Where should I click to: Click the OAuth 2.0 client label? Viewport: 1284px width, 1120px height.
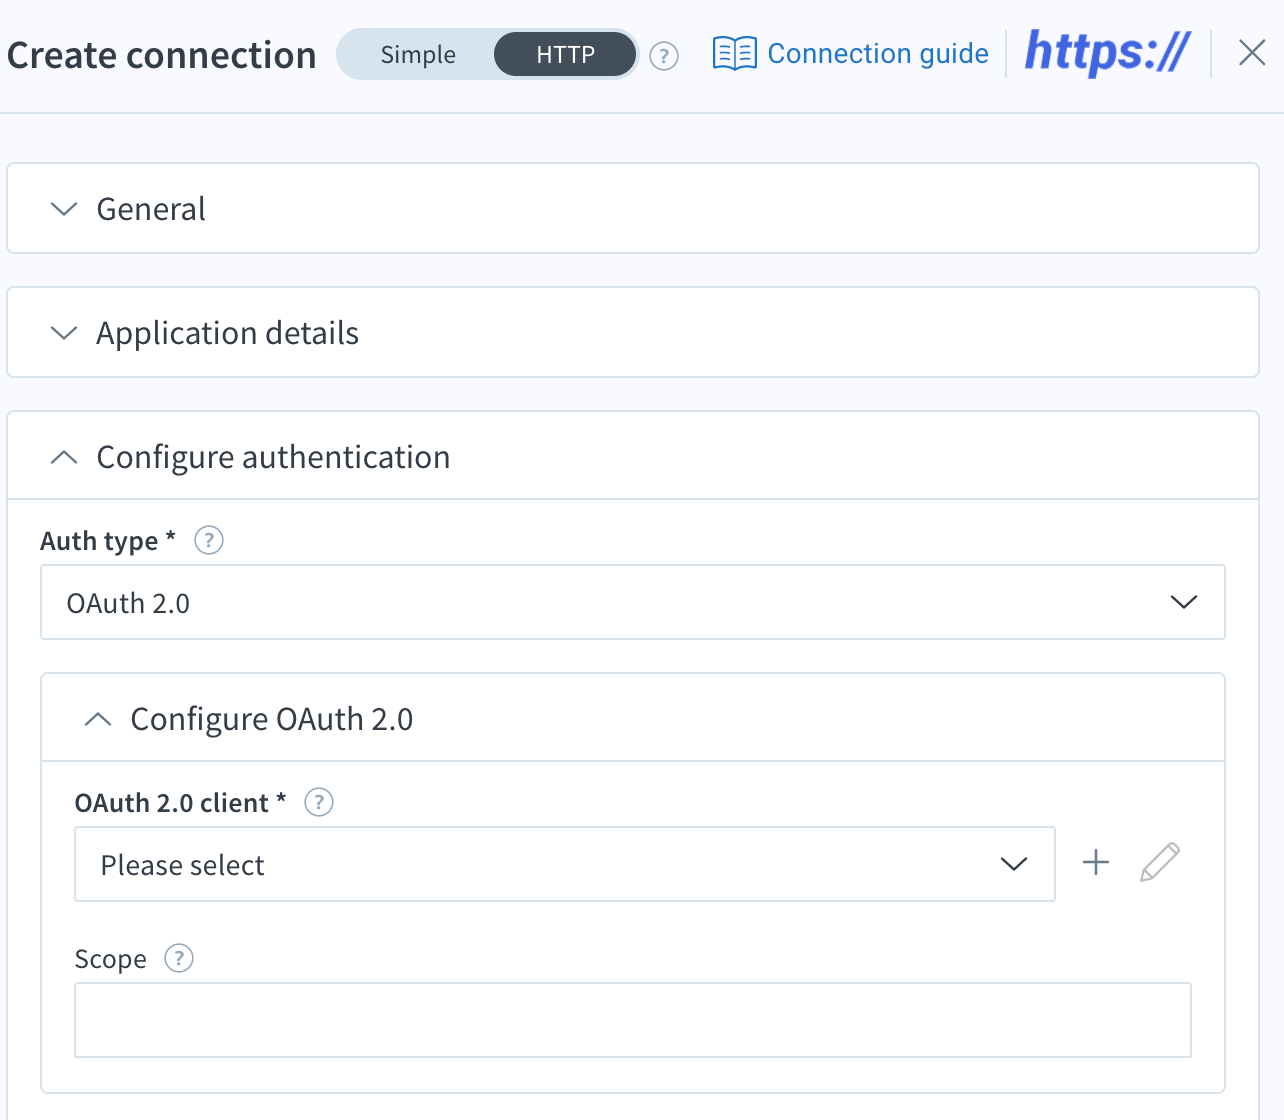[181, 803]
